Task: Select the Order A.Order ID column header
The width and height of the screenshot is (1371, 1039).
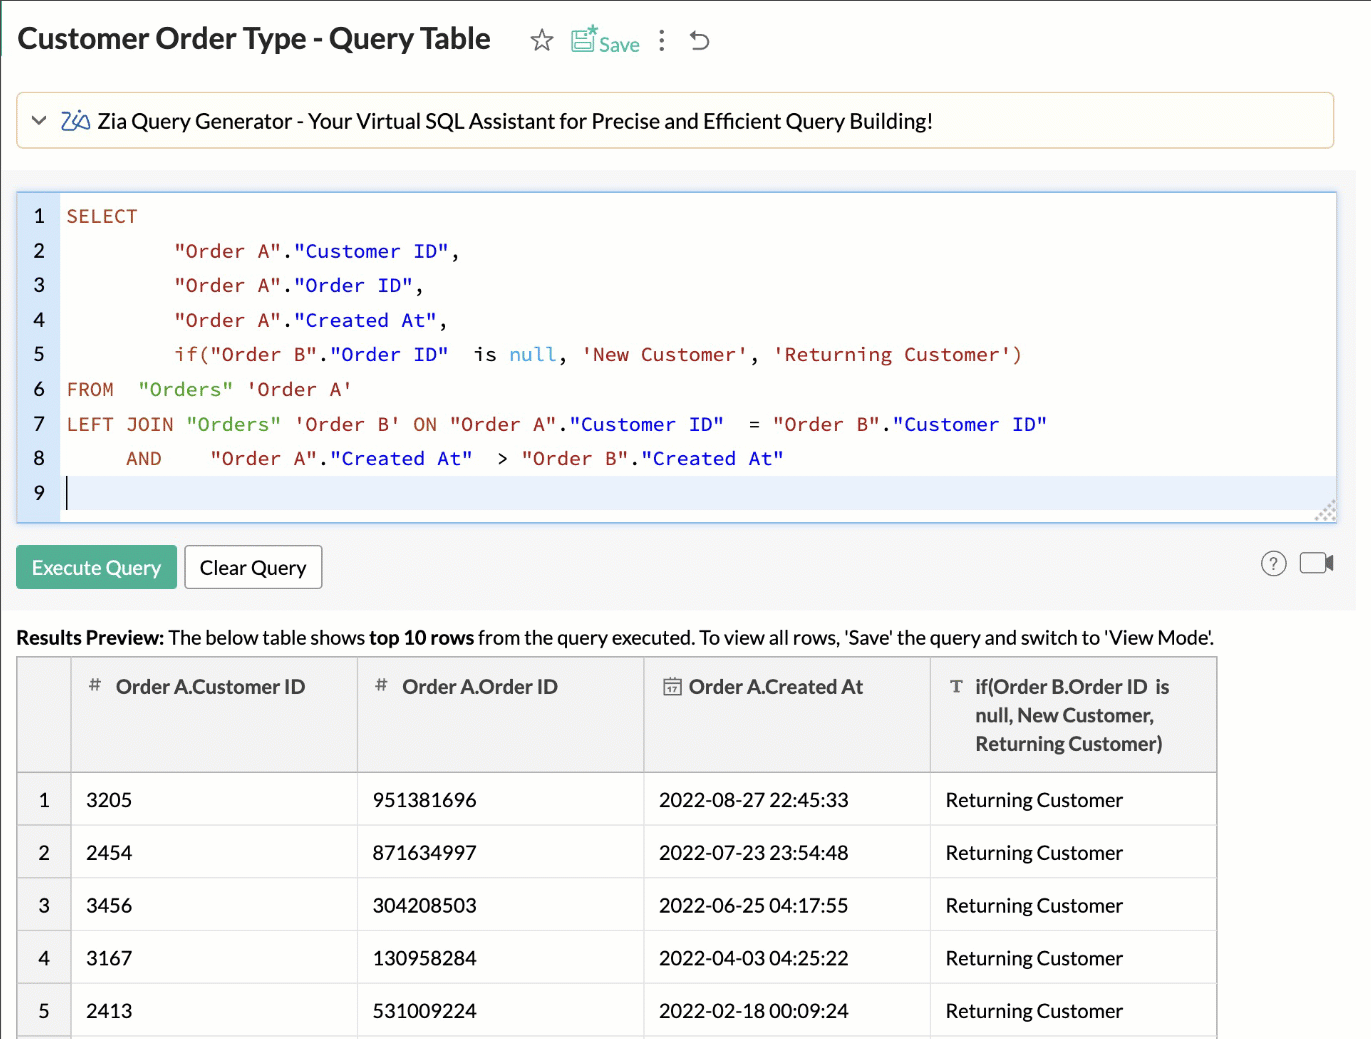Action: click(x=480, y=686)
